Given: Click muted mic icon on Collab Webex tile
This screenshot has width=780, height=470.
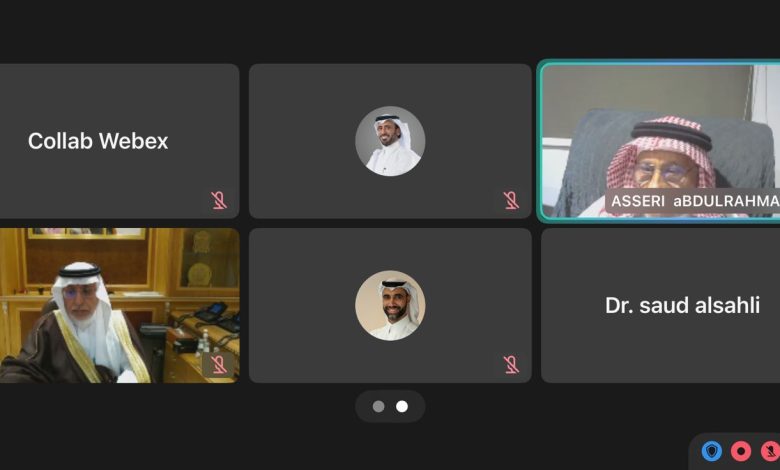Looking at the screenshot, I should click(219, 200).
